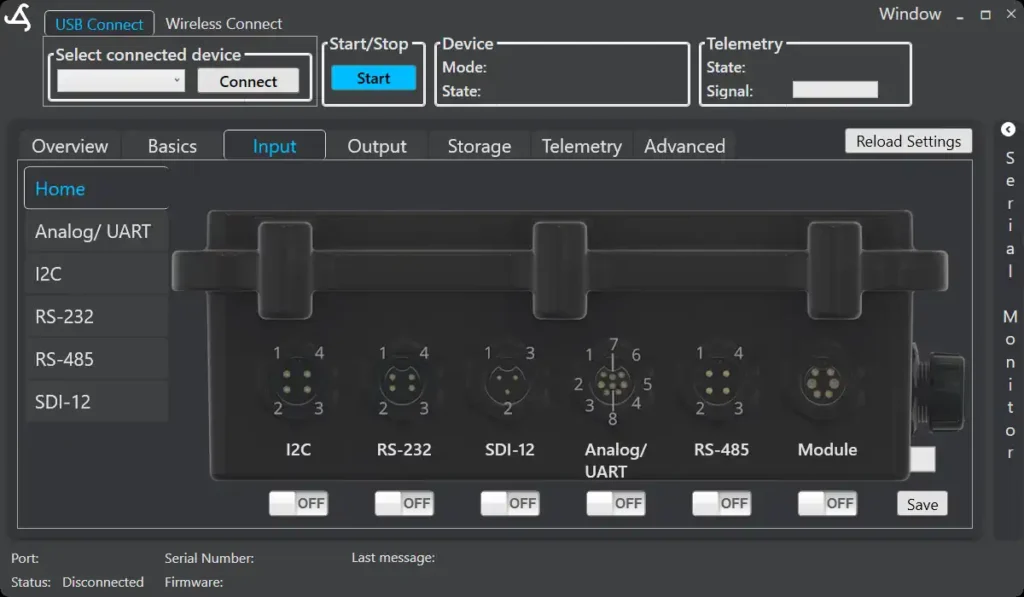Viewport: 1024px width, 597px height.
Task: Toggle the Module port switch
Action: pos(827,503)
